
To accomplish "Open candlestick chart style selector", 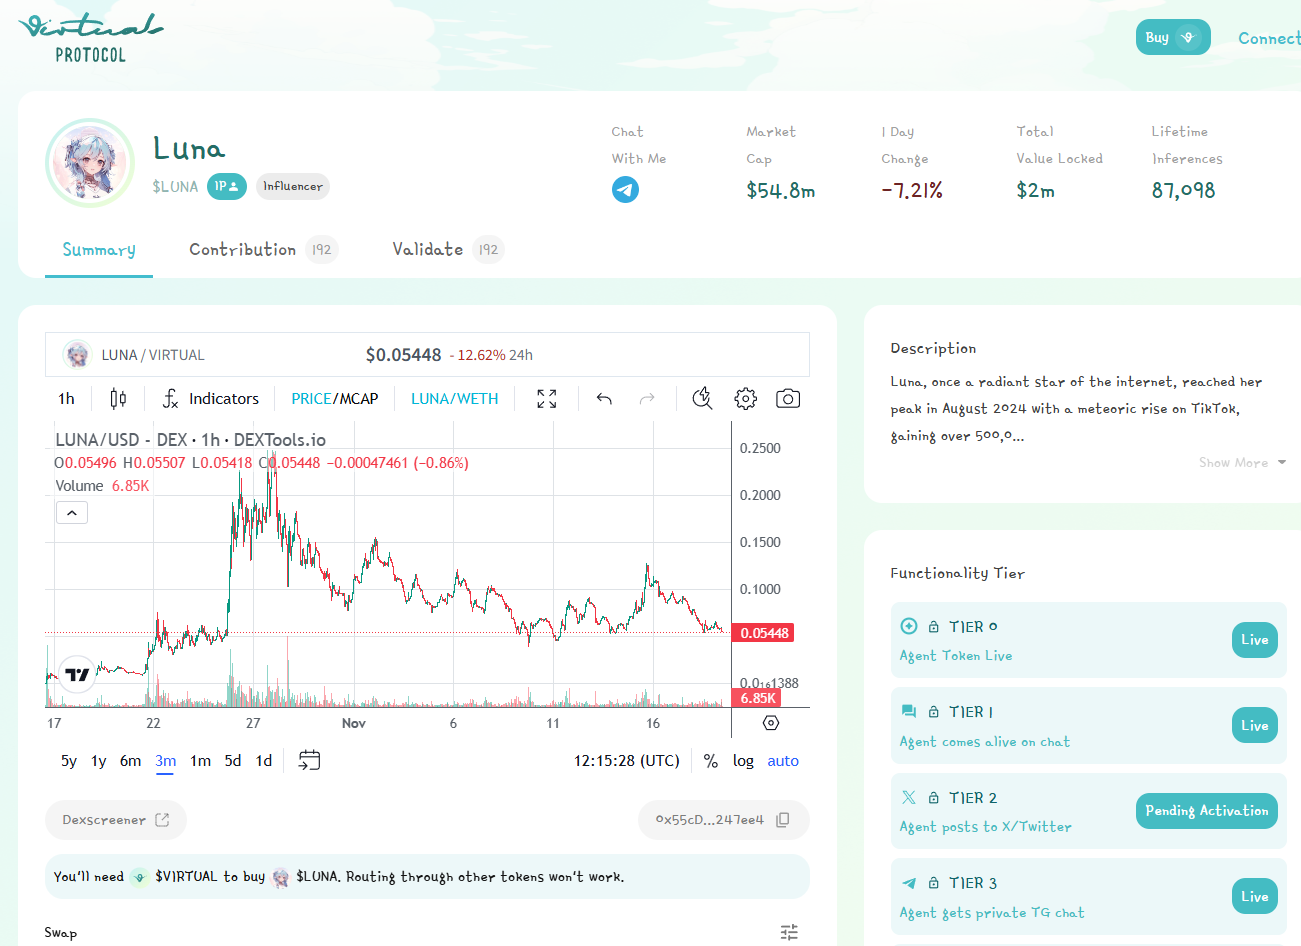I will [118, 398].
